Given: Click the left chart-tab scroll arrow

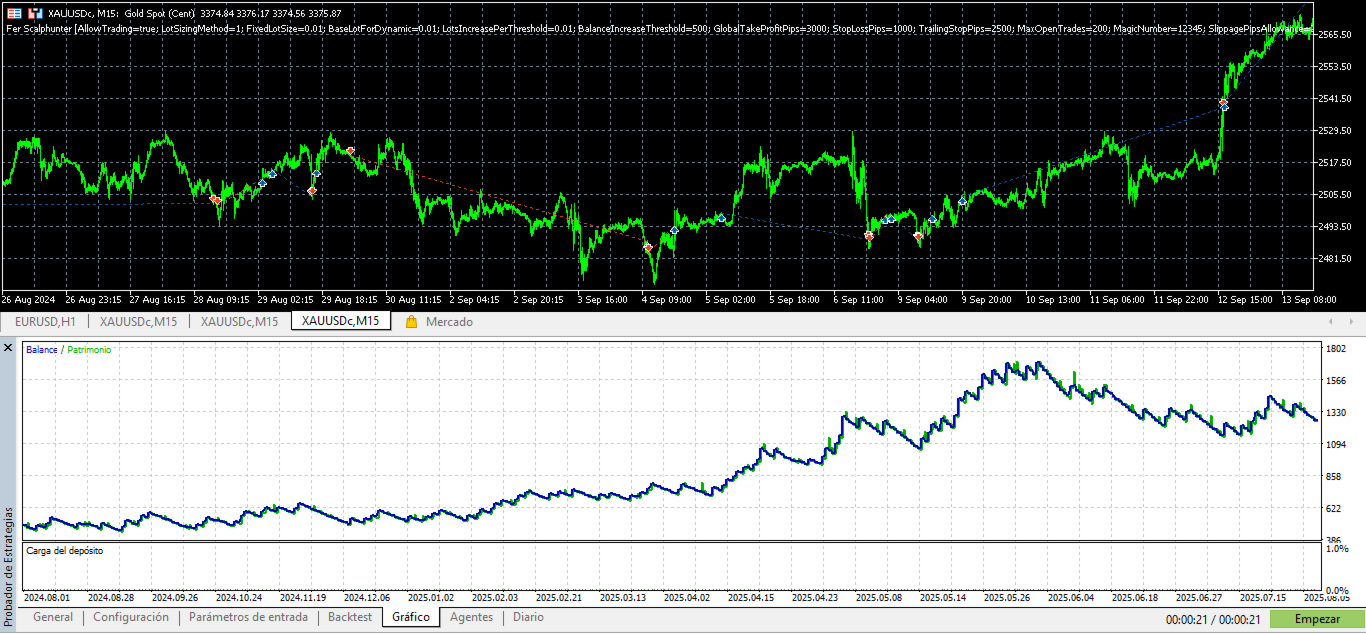Looking at the screenshot, I should pos(1330,322).
